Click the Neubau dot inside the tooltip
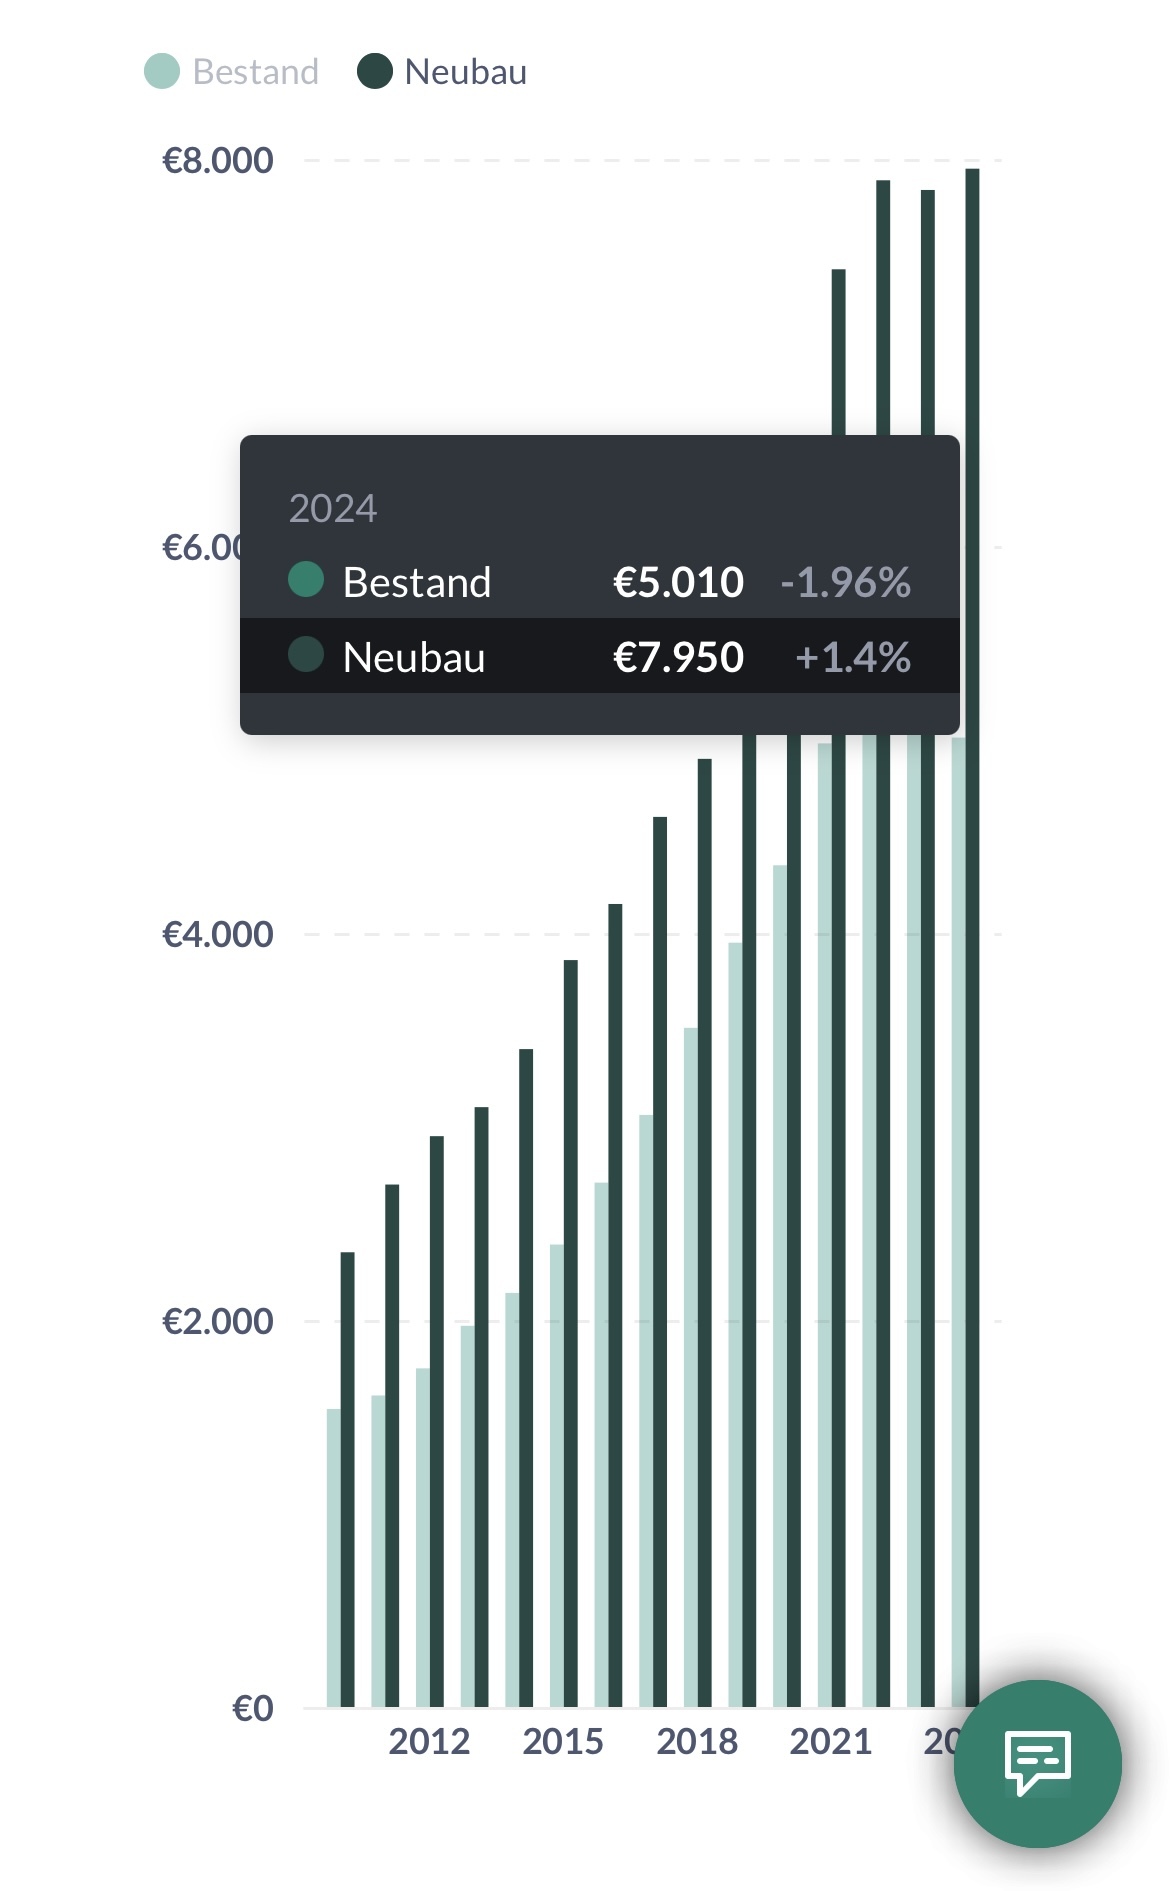Image resolution: width=1170 pixels, height=1891 pixels. pyautogui.click(x=306, y=655)
